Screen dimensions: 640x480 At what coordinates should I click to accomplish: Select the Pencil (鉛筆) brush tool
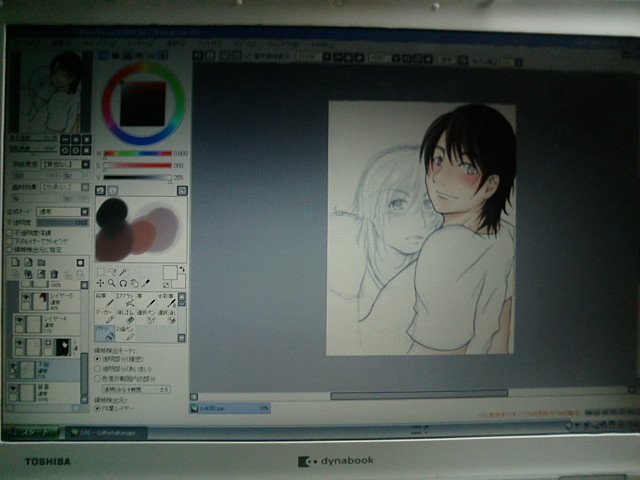(x=105, y=300)
